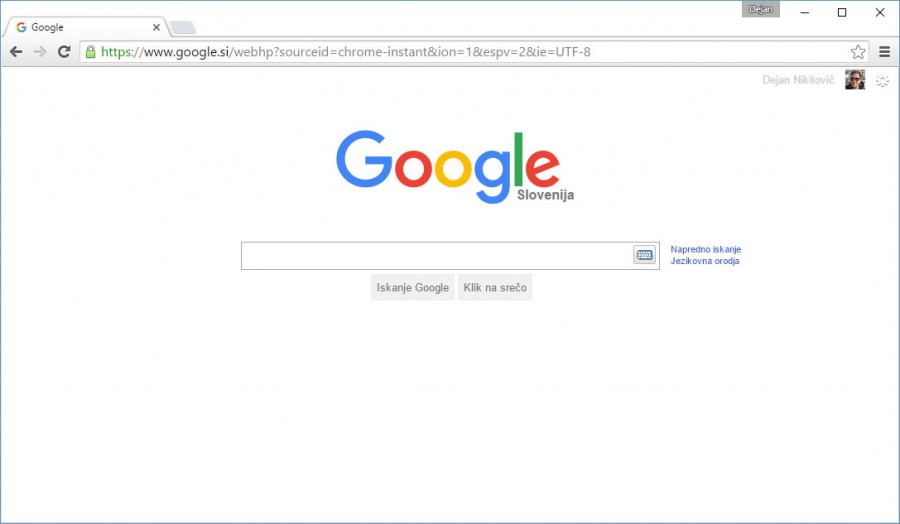Click the forward navigation arrow

[x=40, y=52]
